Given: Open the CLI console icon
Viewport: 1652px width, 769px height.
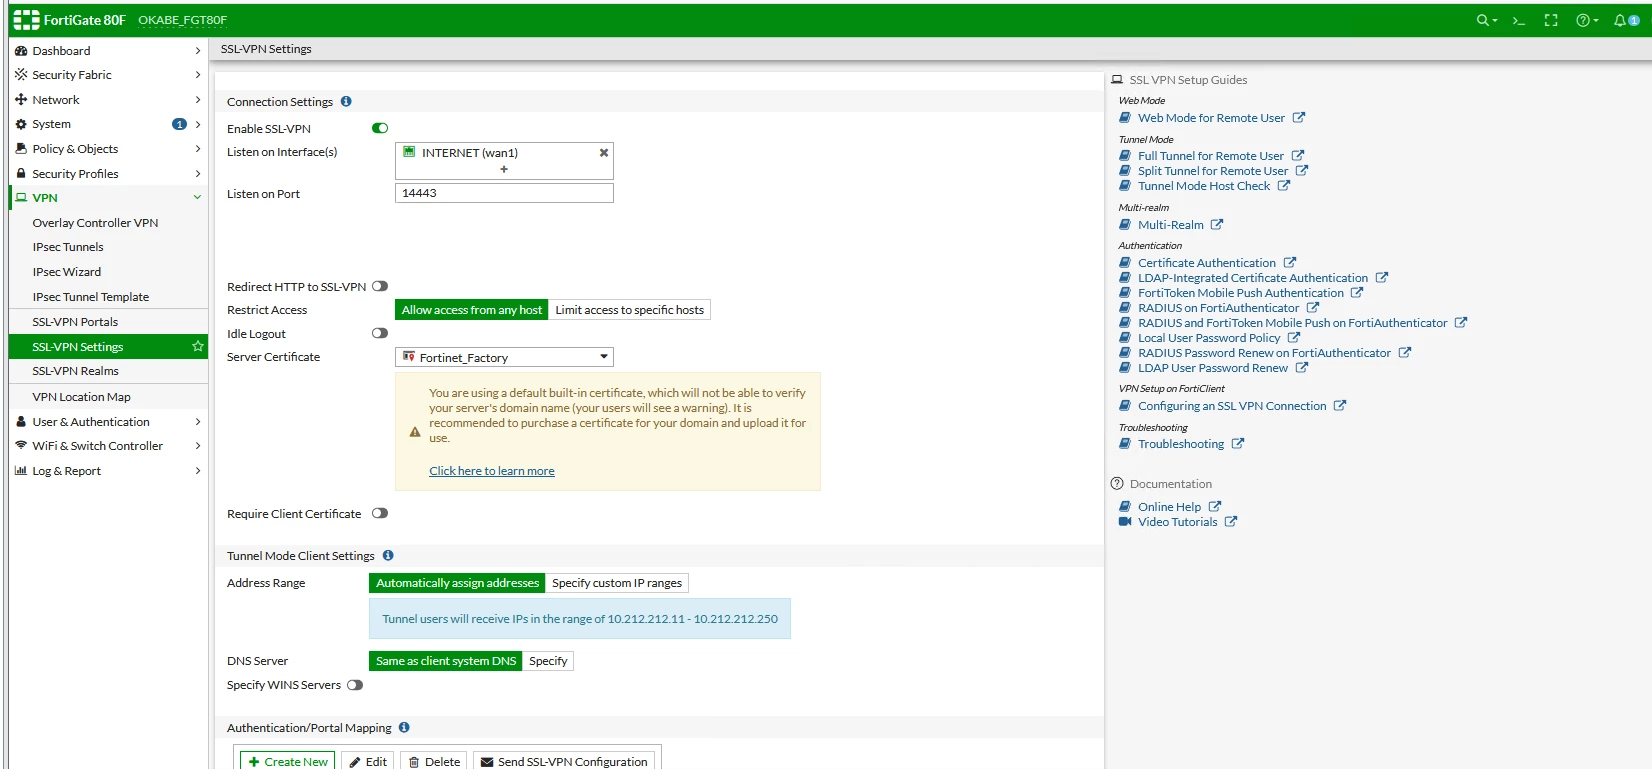Looking at the screenshot, I should pyautogui.click(x=1519, y=20).
